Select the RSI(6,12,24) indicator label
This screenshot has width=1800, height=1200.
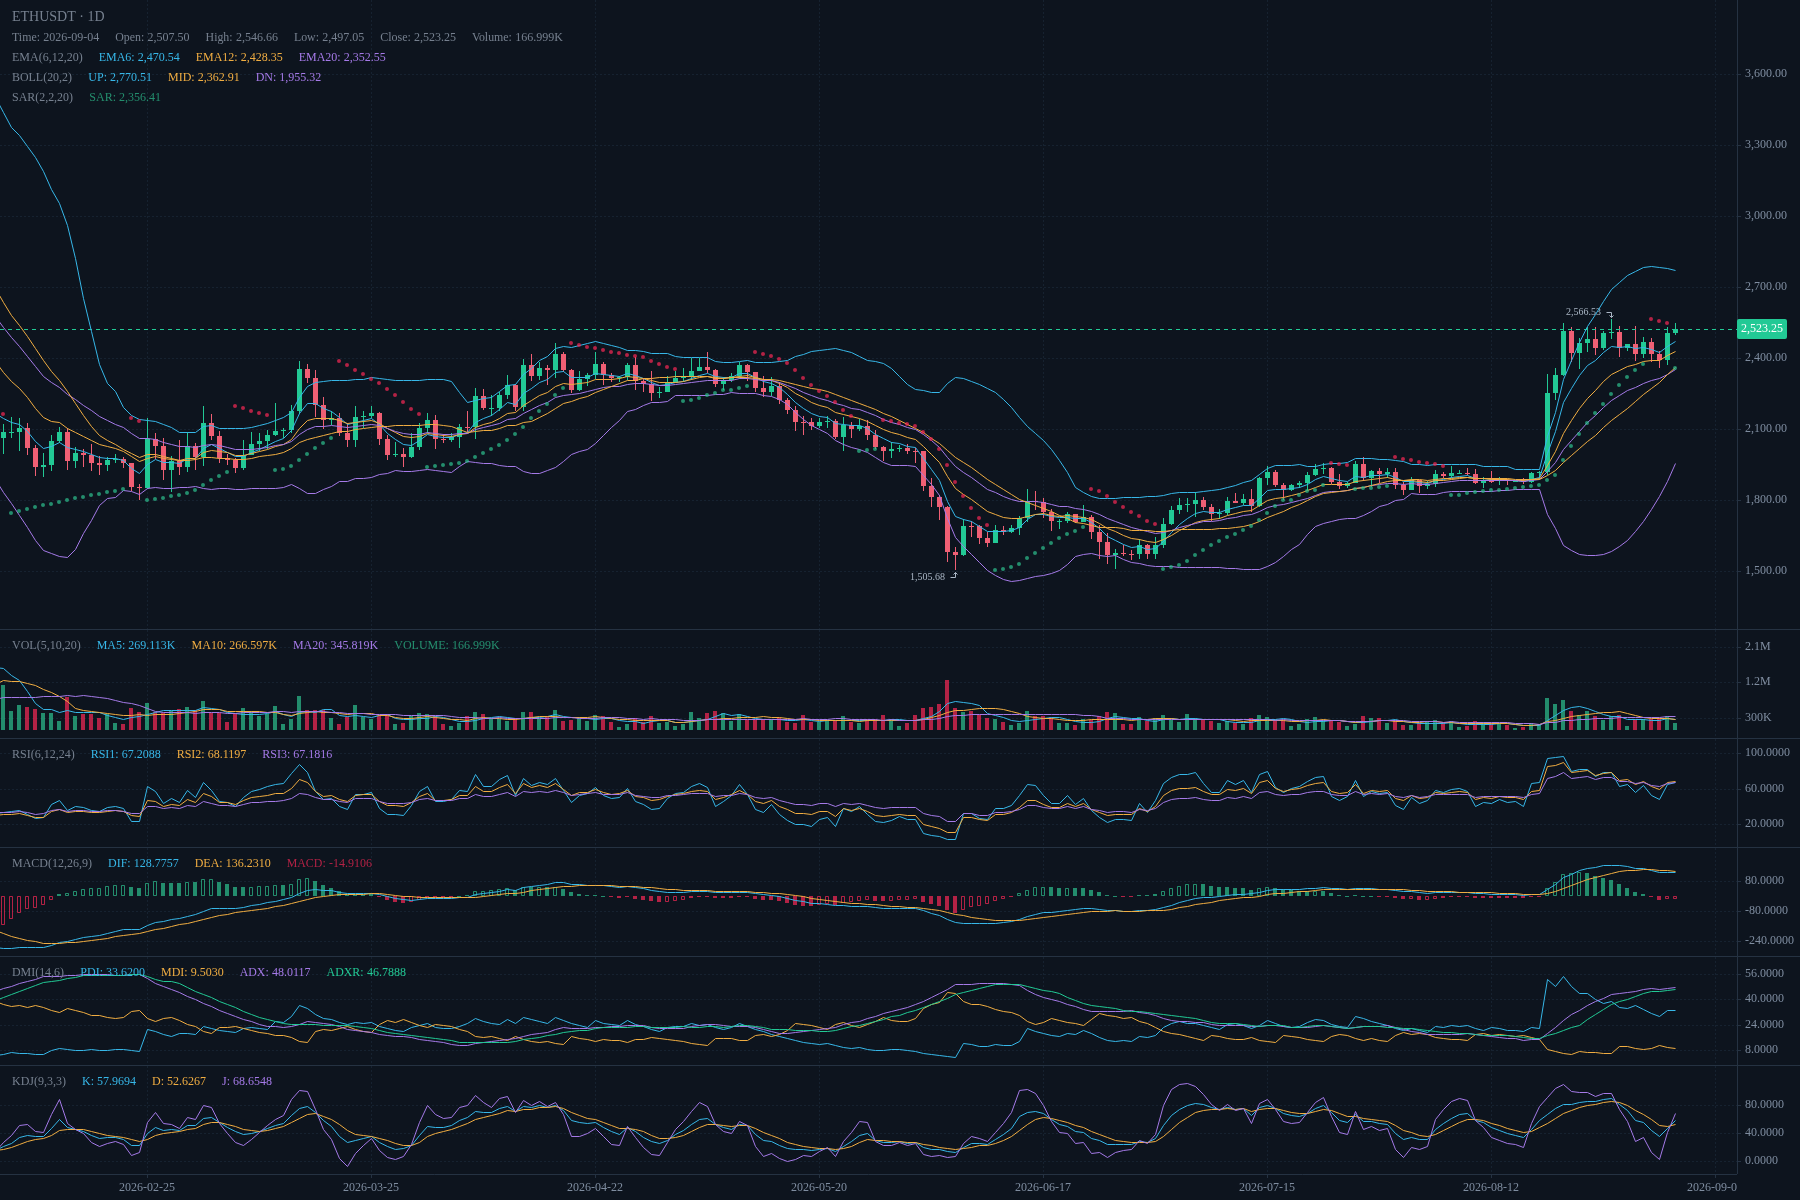[43, 754]
